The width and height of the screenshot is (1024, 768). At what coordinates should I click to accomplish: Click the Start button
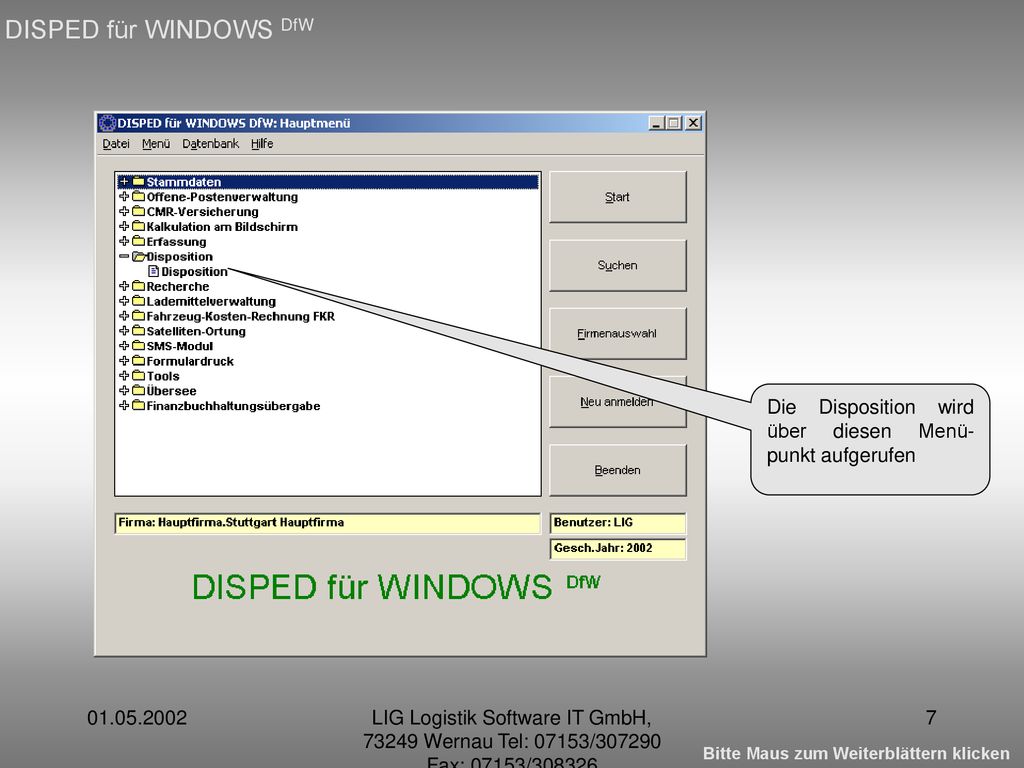(x=617, y=197)
